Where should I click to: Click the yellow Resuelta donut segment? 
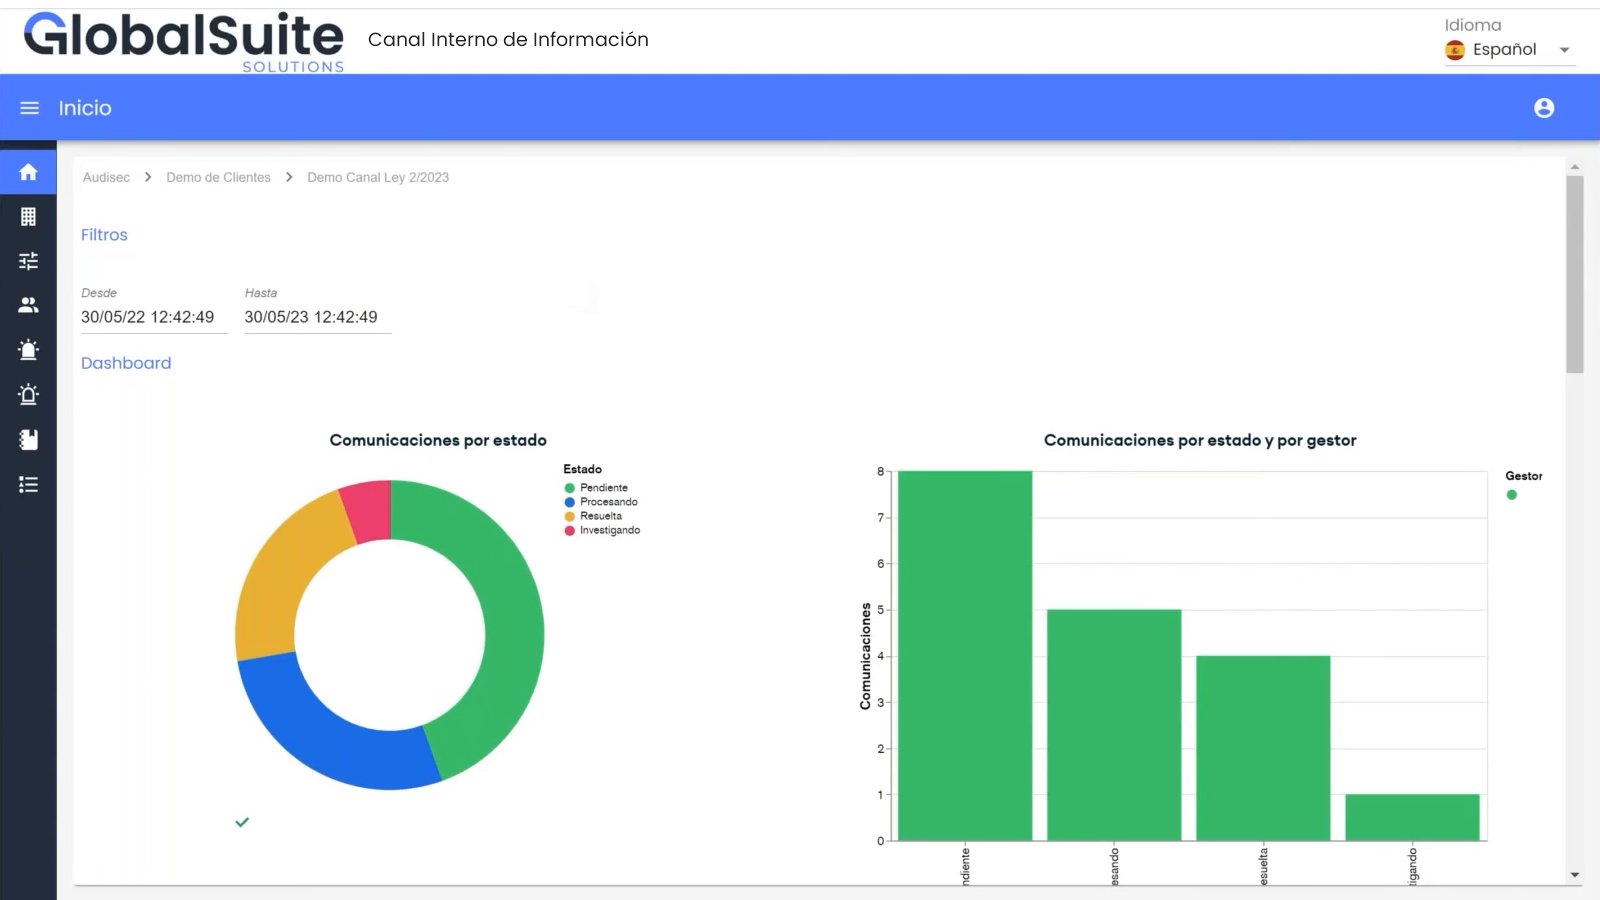278,570
